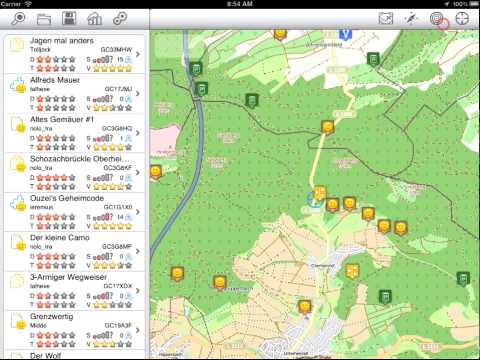Image resolution: width=480 pixels, height=360 pixels.
Task: Open details chevron for Schozachbrückle Oberhei...
Action: [138, 172]
